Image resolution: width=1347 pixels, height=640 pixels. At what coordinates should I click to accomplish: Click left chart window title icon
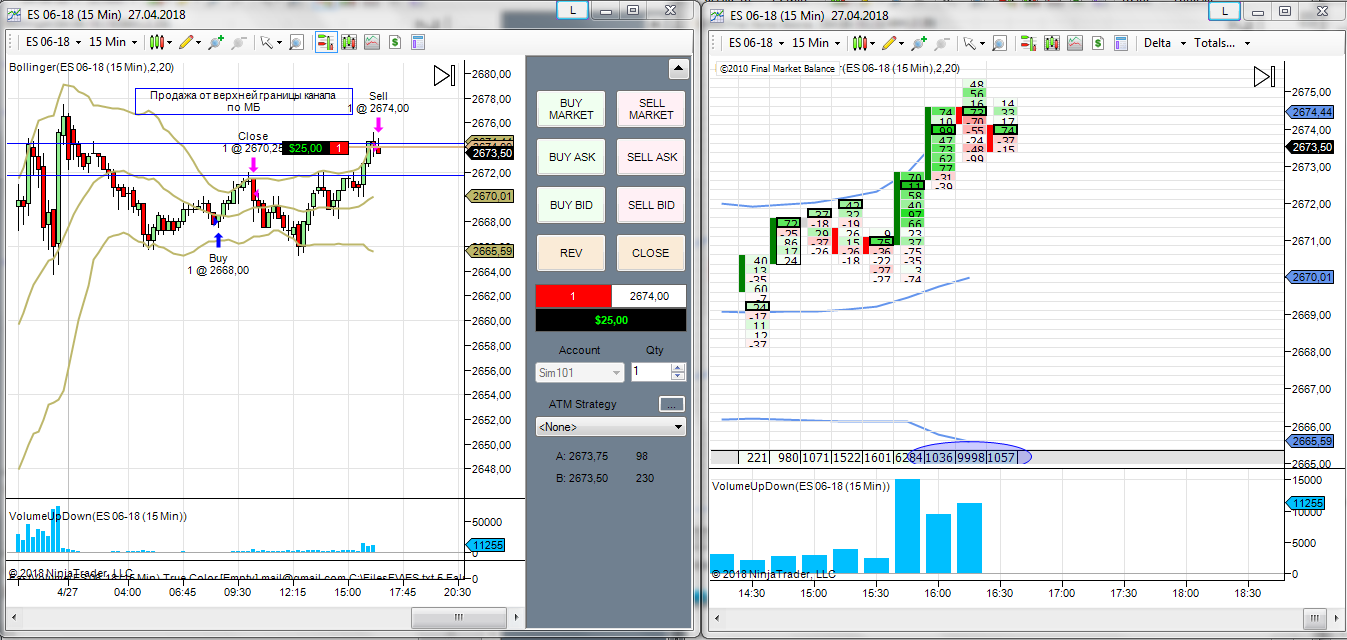pyautogui.click(x=12, y=14)
